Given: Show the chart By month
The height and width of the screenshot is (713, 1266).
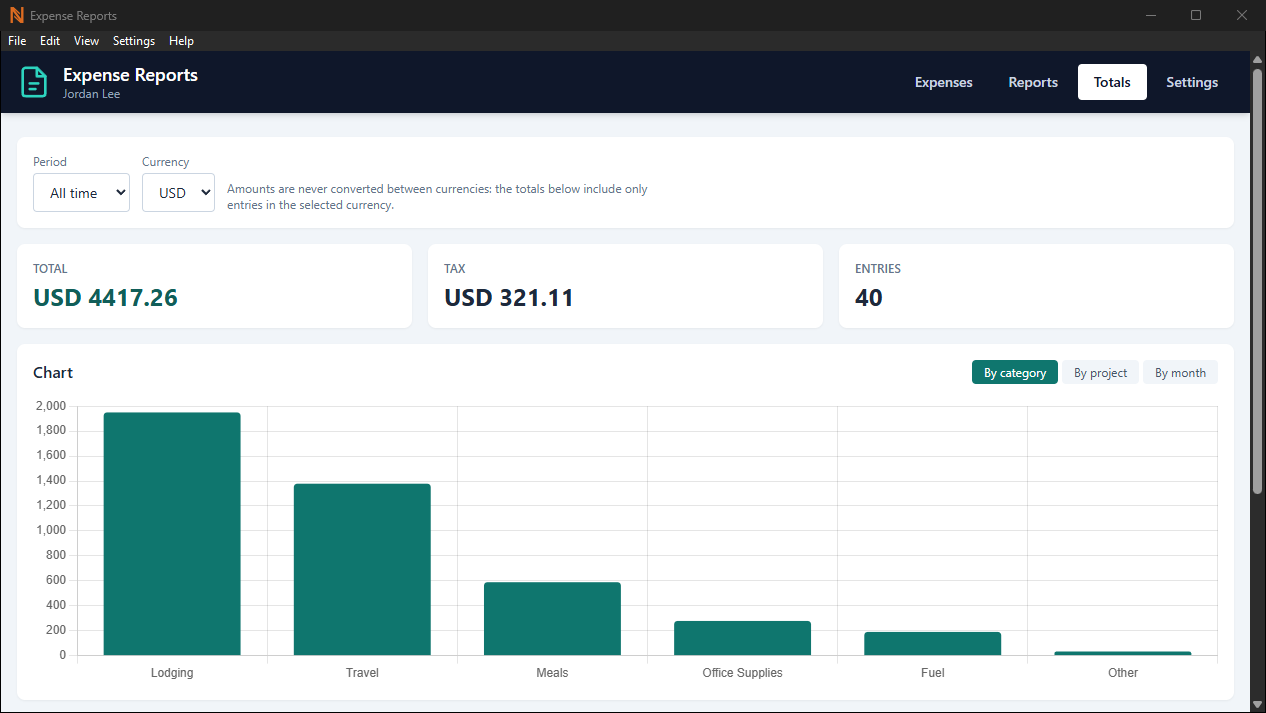Looking at the screenshot, I should click(1180, 372).
